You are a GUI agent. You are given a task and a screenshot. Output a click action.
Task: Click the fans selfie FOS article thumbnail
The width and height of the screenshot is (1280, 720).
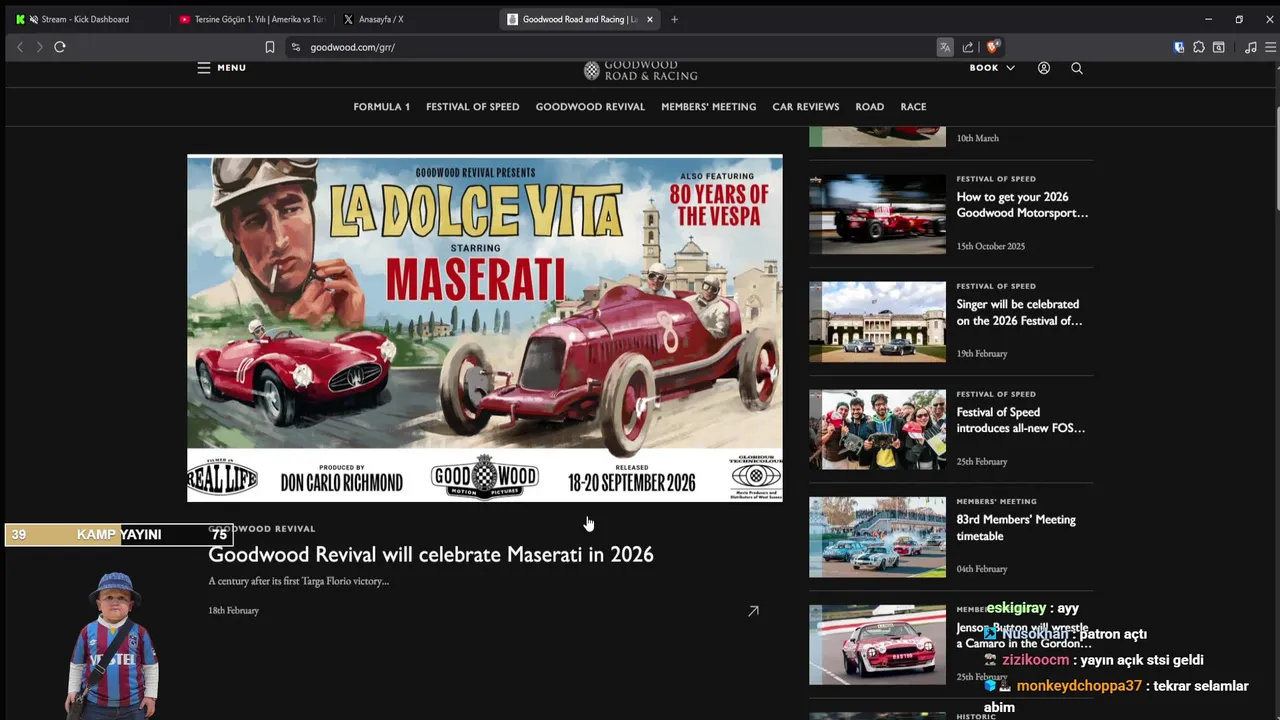coord(877,429)
